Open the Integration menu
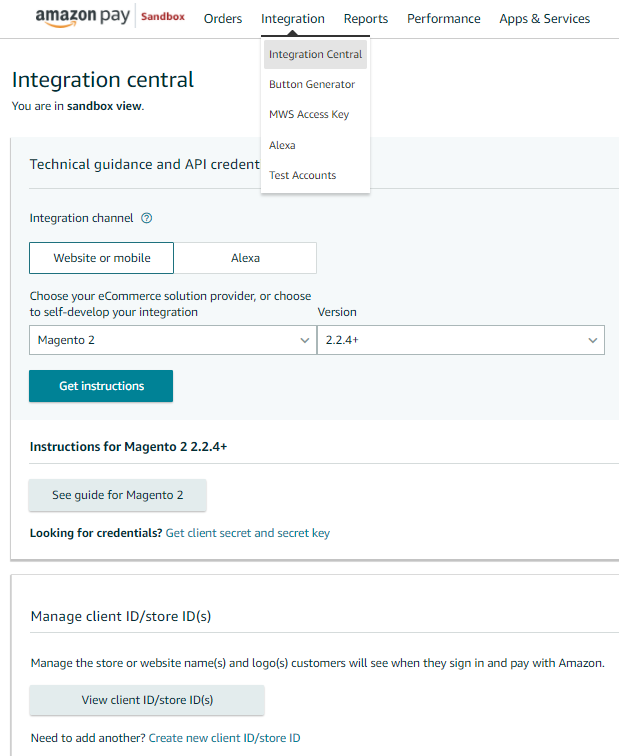619x756 pixels. click(x=292, y=19)
